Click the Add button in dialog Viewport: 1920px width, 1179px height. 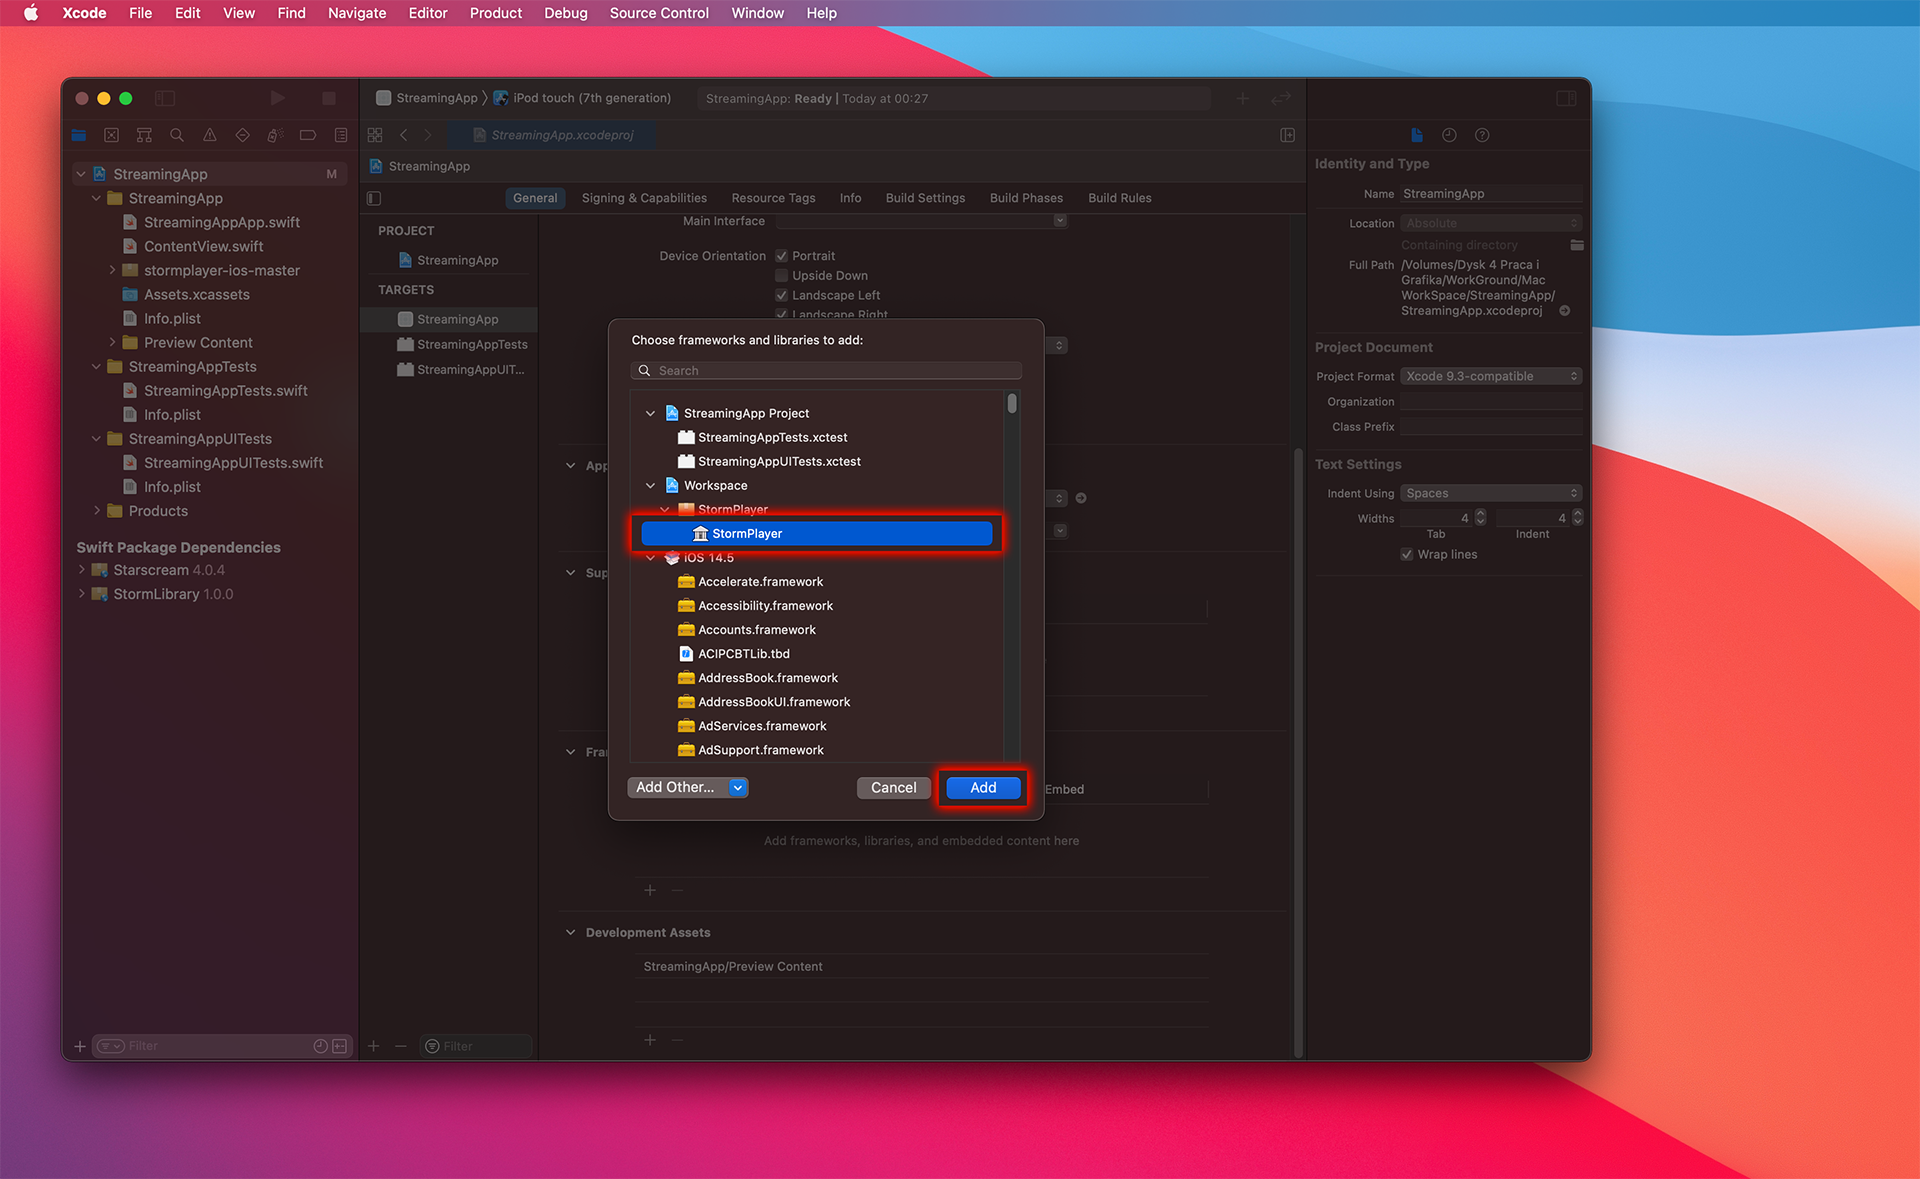pyautogui.click(x=983, y=788)
